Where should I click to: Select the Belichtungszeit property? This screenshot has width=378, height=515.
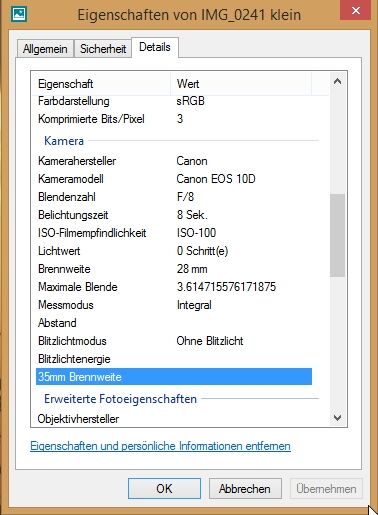click(x=73, y=215)
